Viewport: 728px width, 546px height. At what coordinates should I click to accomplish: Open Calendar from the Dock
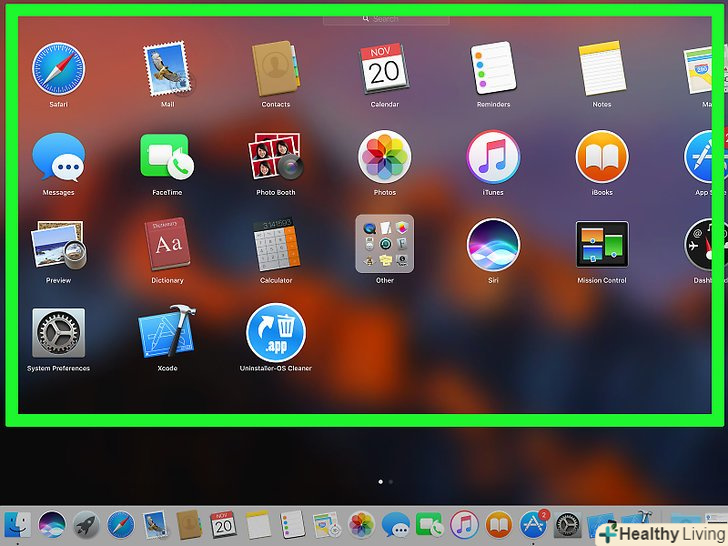(224, 525)
